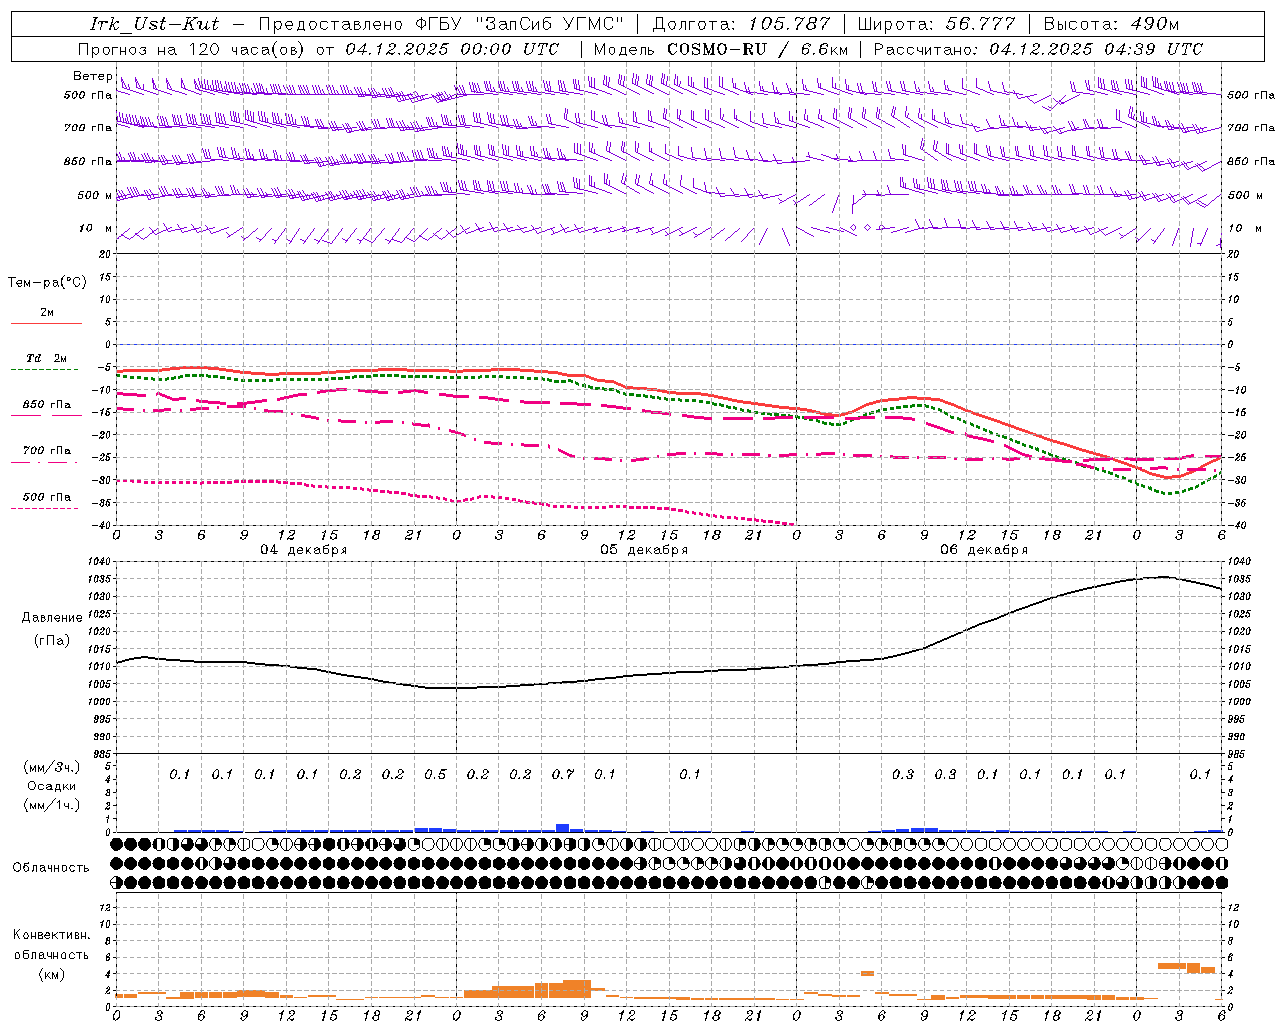Click the 0.7 precipitation value

(563, 775)
